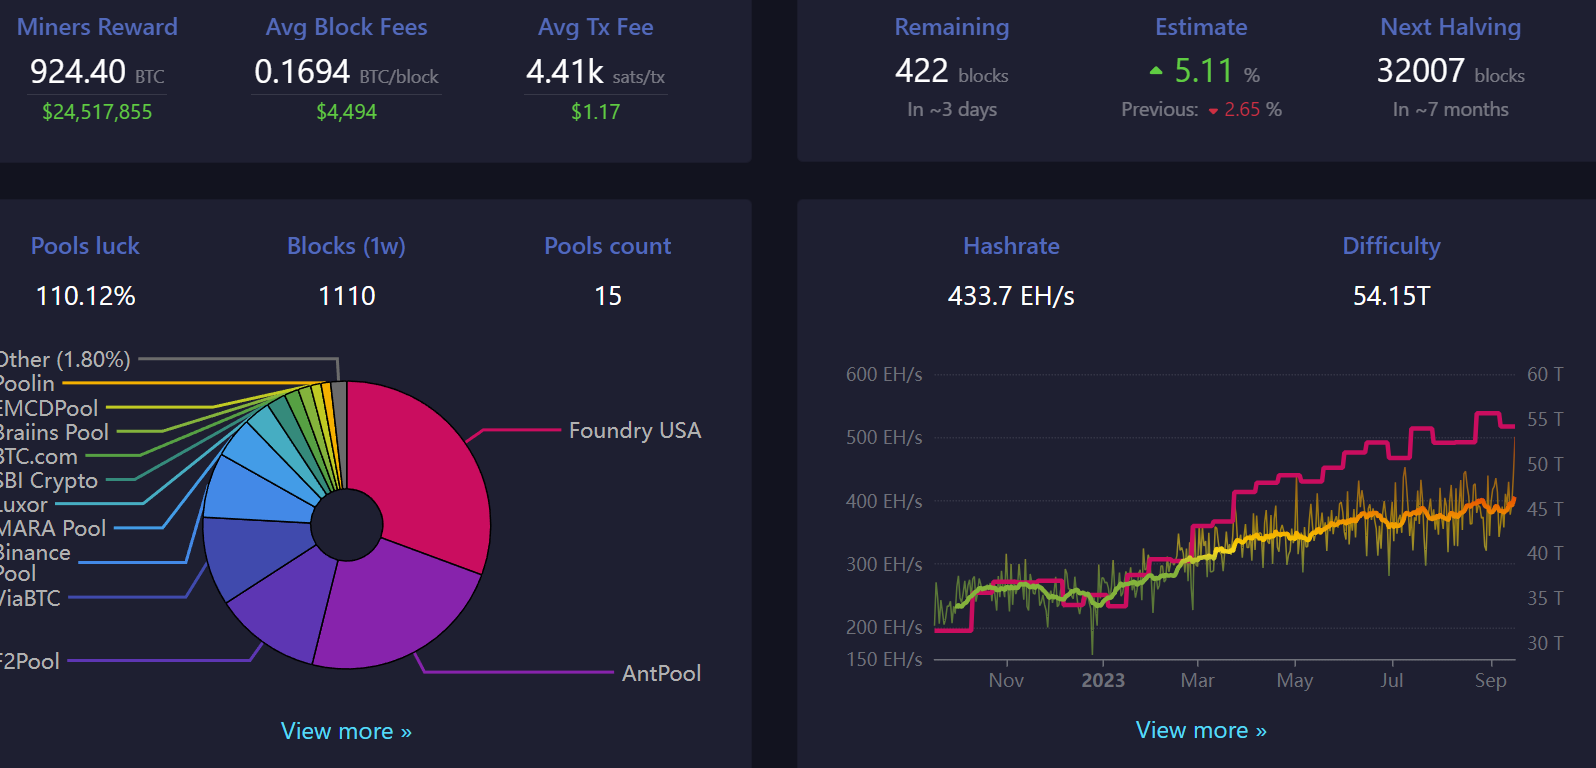Click the red down arrow beside 2.65%
Viewport: 1596px width, 768px height.
point(1213,111)
